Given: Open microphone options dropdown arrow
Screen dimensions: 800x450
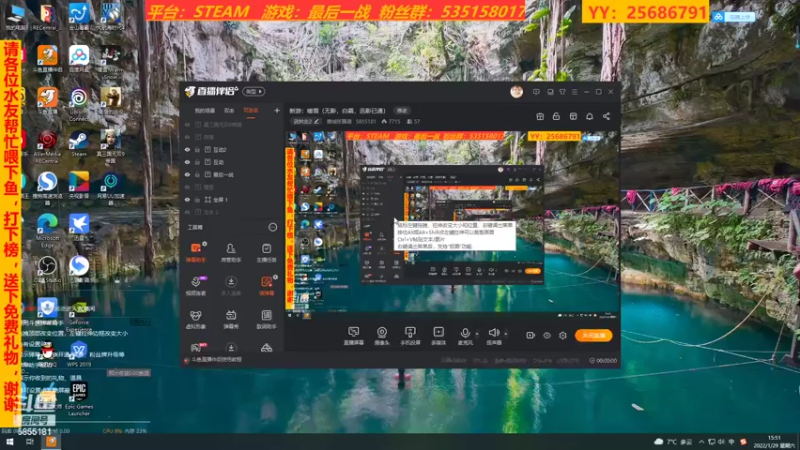Looking at the screenshot, I should [x=477, y=334].
